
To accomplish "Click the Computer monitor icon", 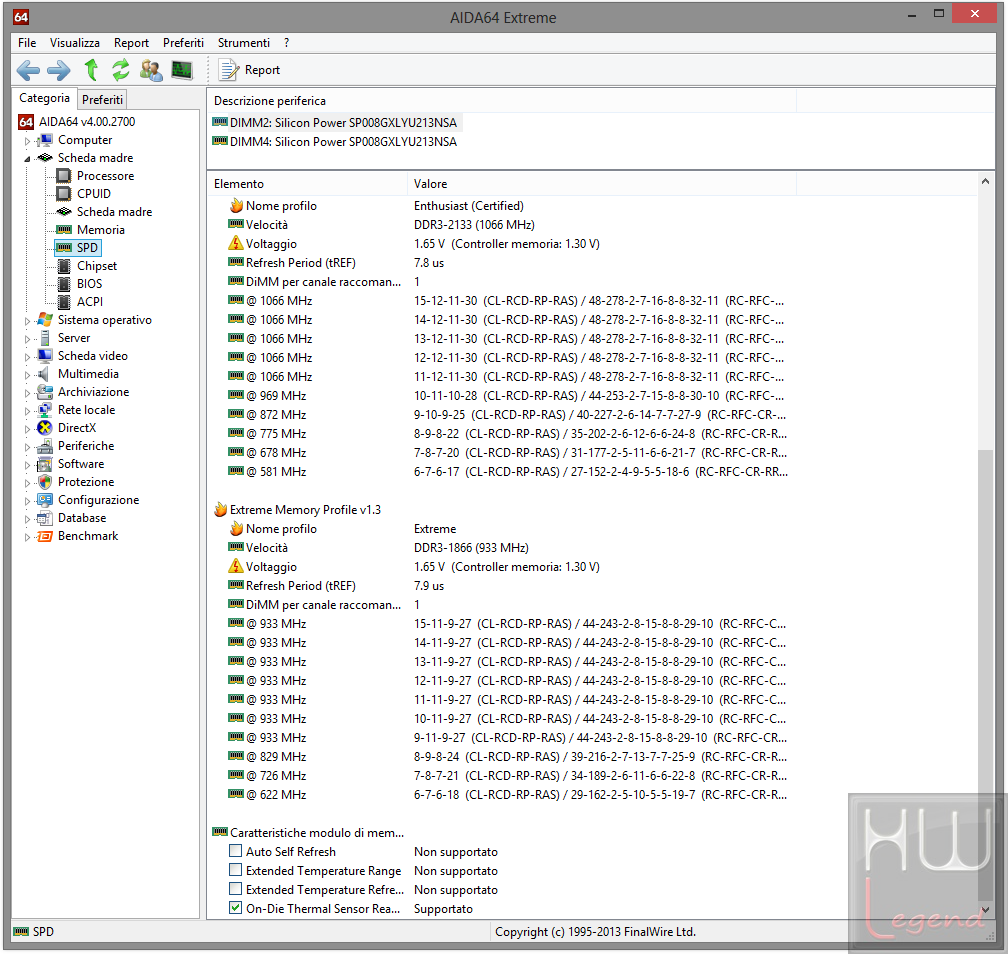I will click(x=44, y=140).
